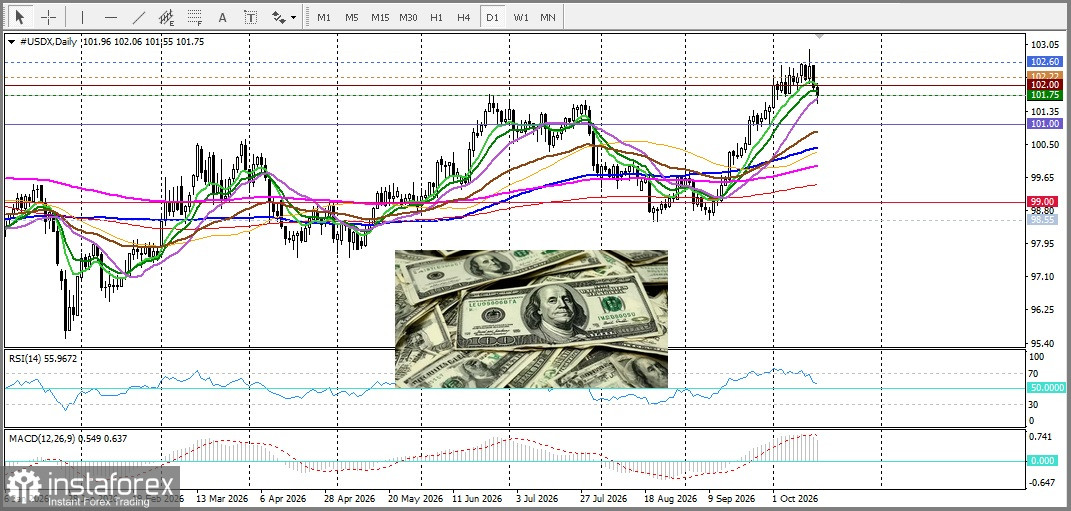Click the 100.50 price scale value
1071x511 pixels.
point(1044,145)
